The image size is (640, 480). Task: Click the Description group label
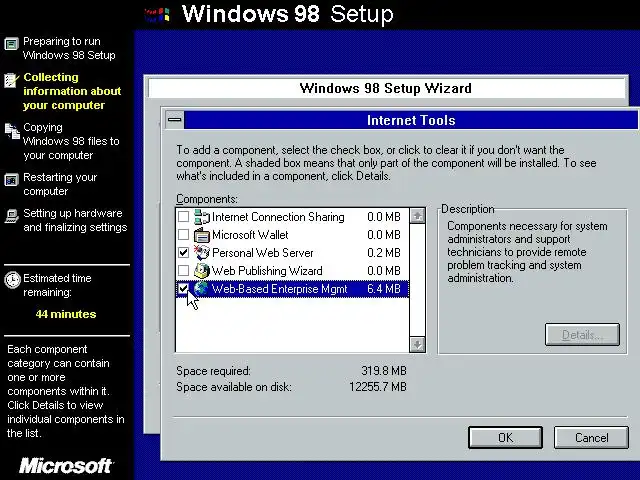tap(468, 209)
